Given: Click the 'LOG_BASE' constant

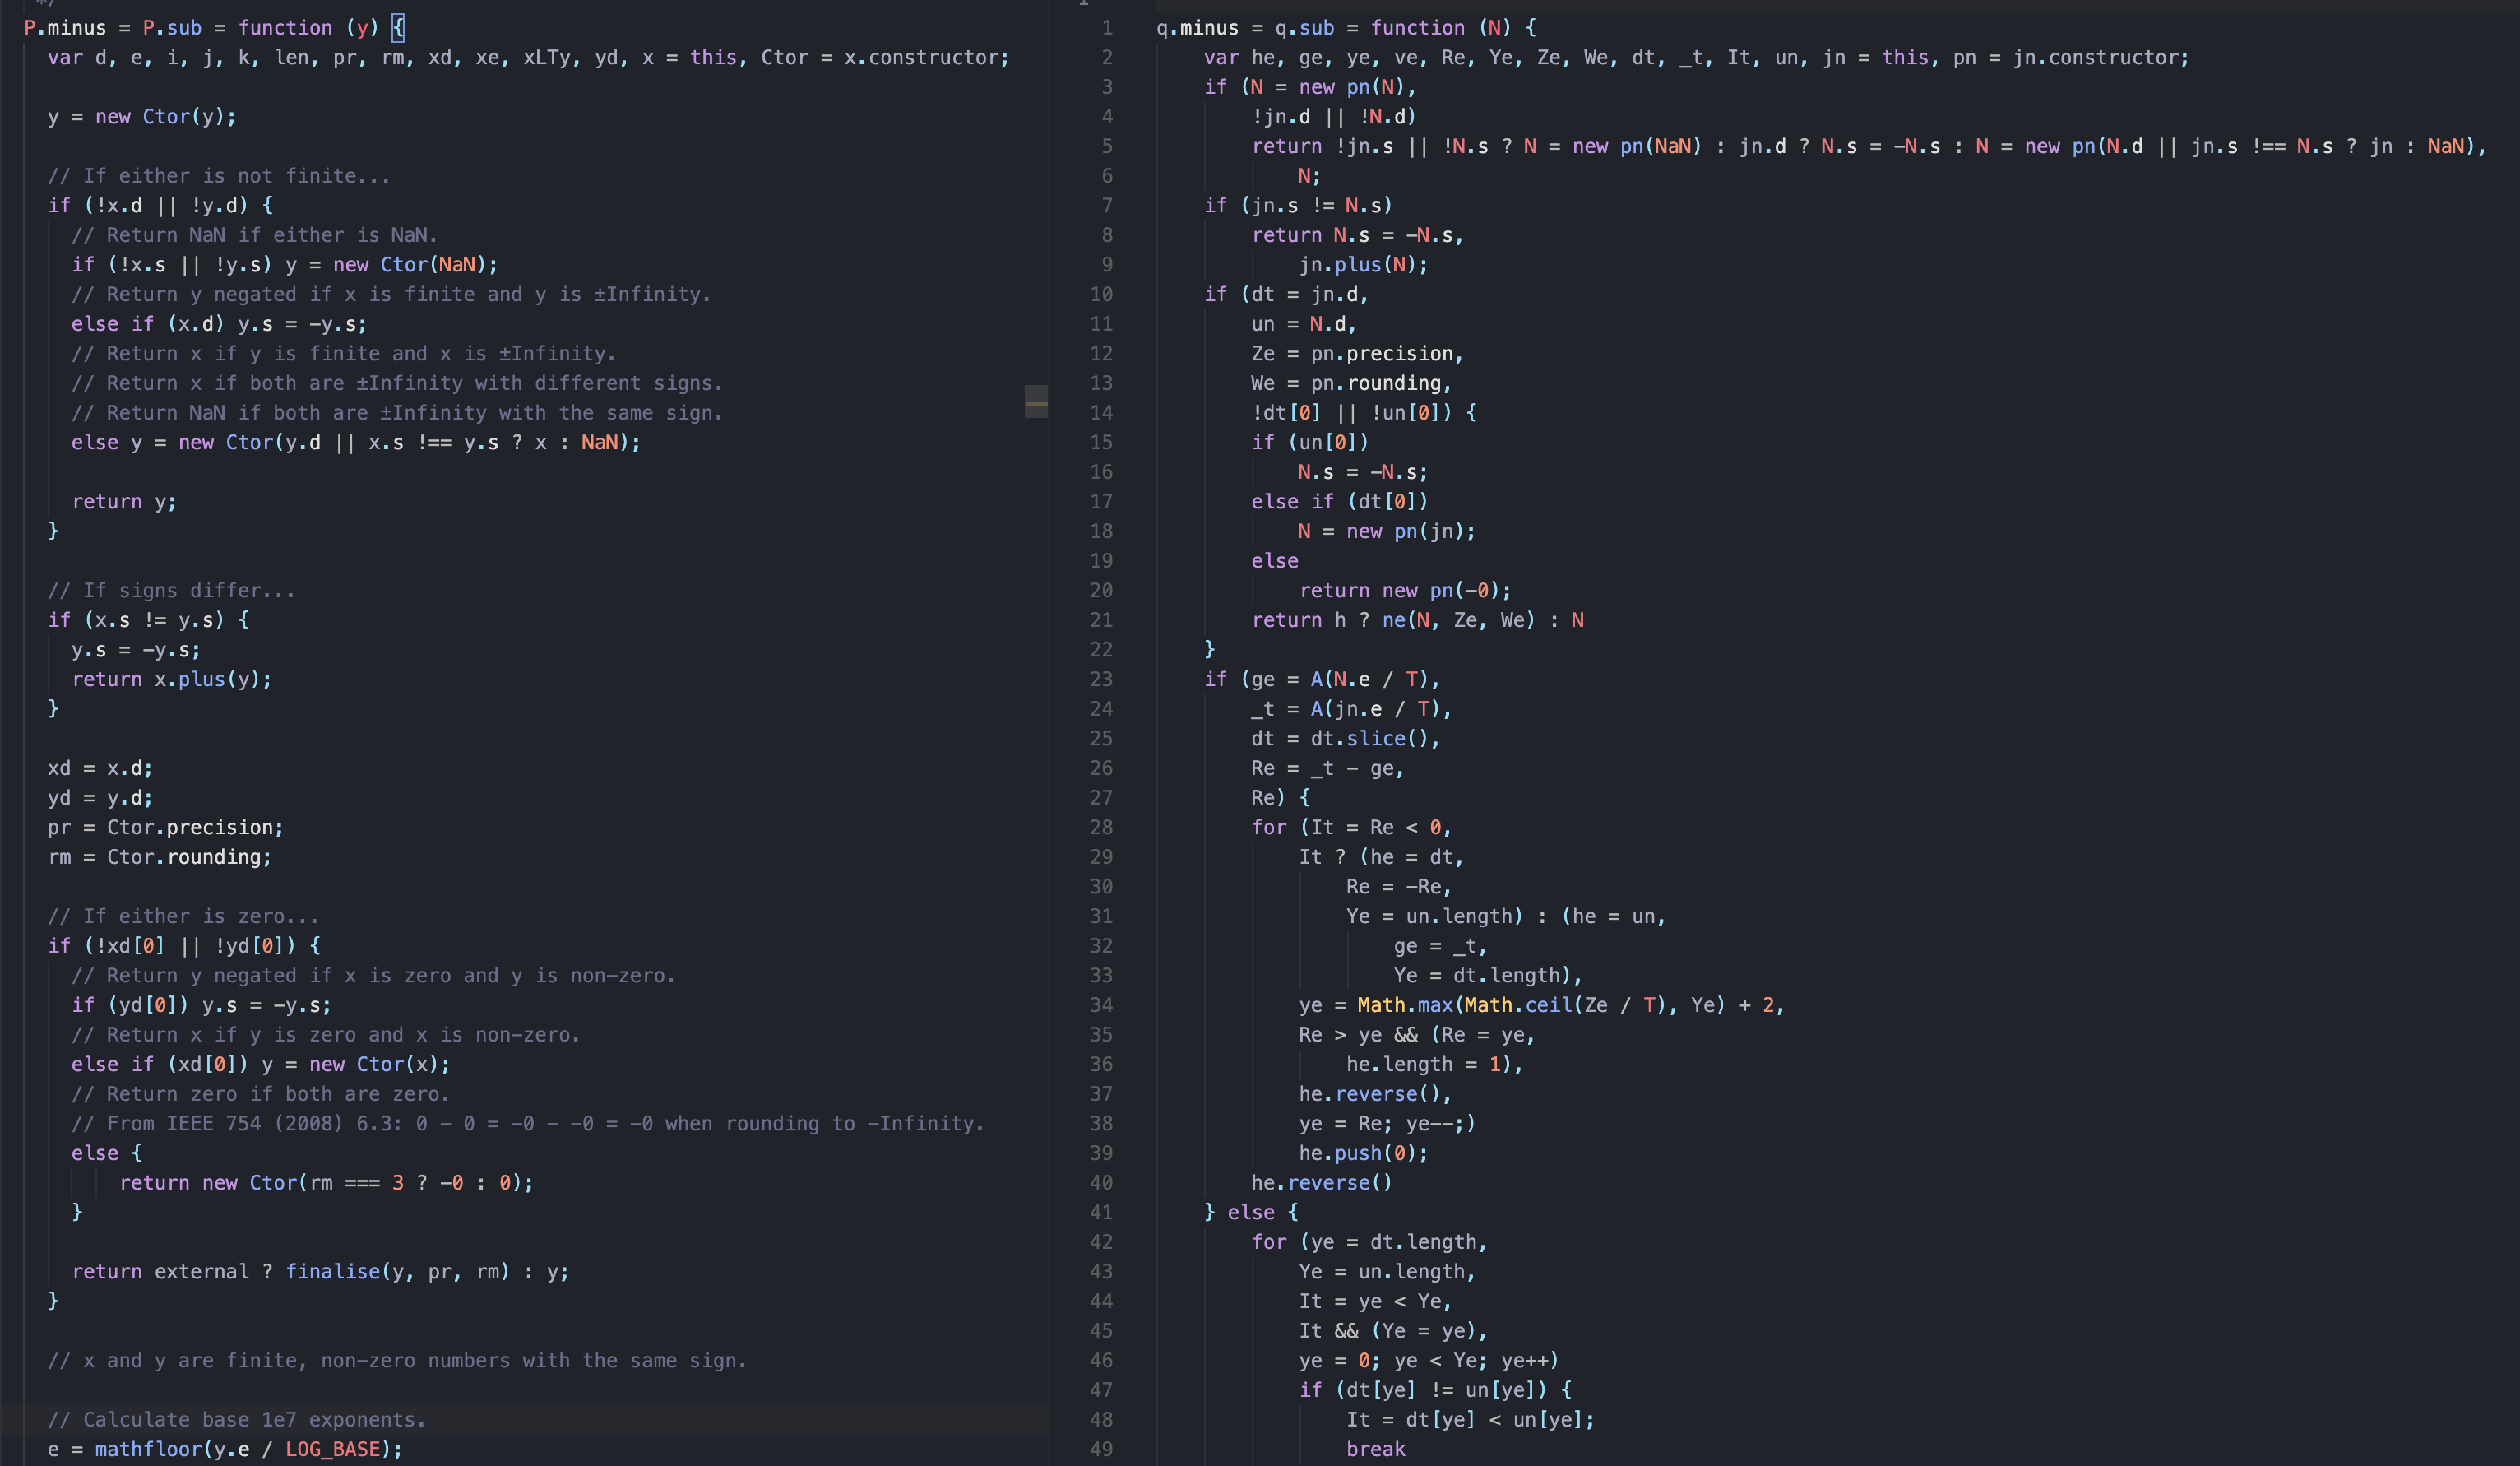Looking at the screenshot, I should (332, 1450).
